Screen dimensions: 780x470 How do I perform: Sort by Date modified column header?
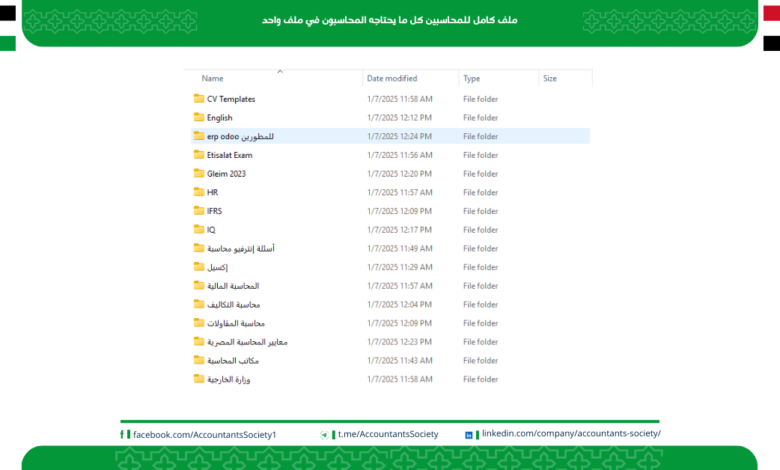pyautogui.click(x=392, y=78)
